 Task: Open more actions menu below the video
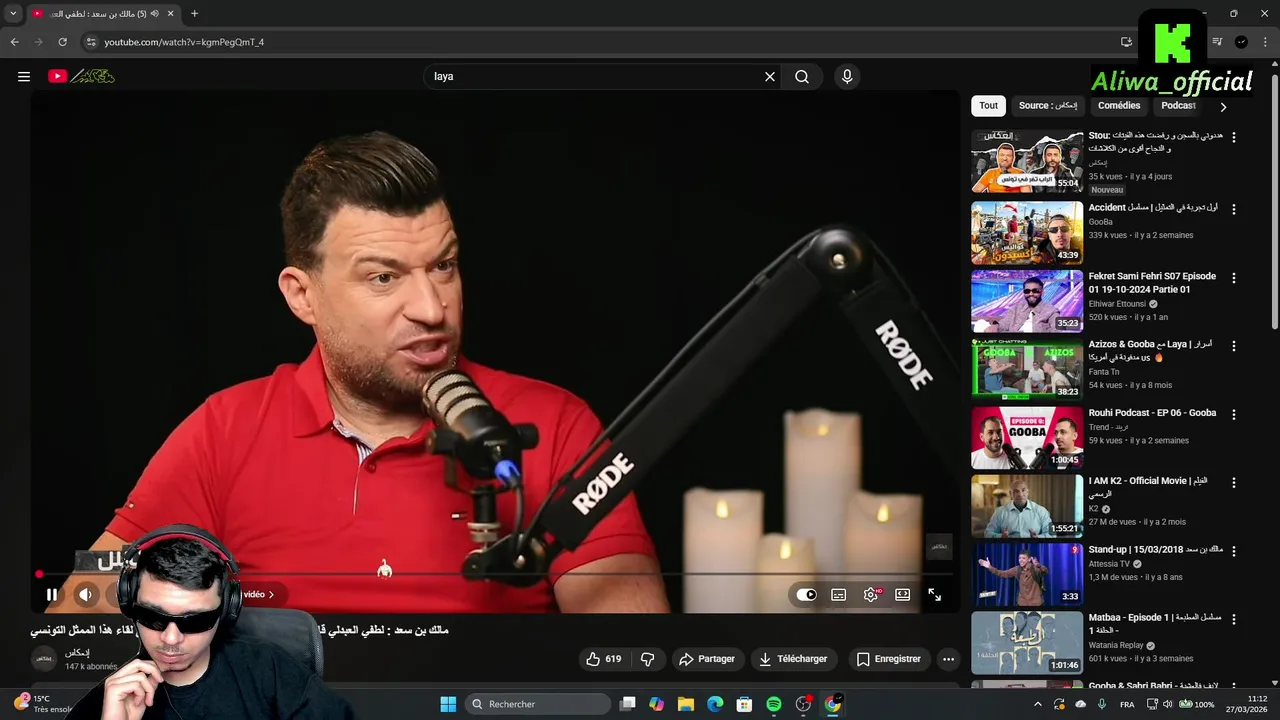948,659
